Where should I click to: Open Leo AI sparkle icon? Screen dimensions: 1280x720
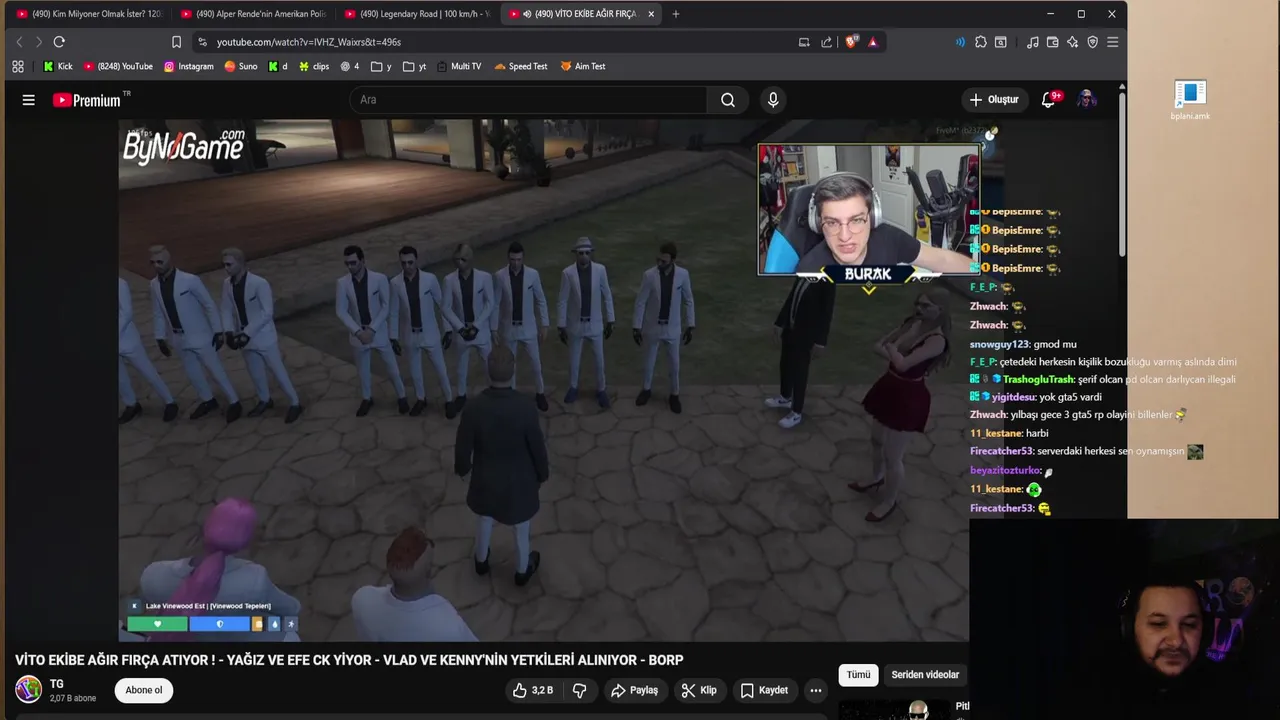[1073, 42]
